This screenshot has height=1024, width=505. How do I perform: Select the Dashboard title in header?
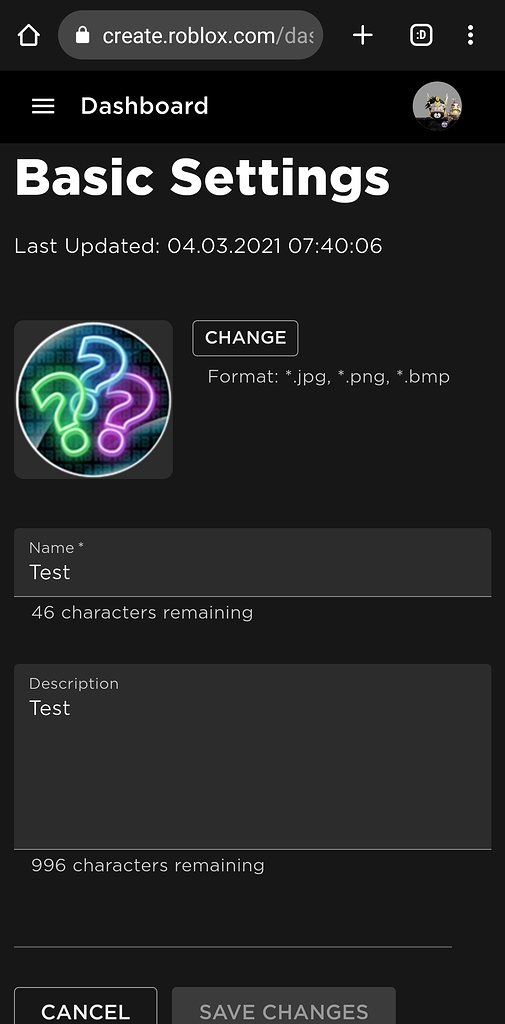144,106
